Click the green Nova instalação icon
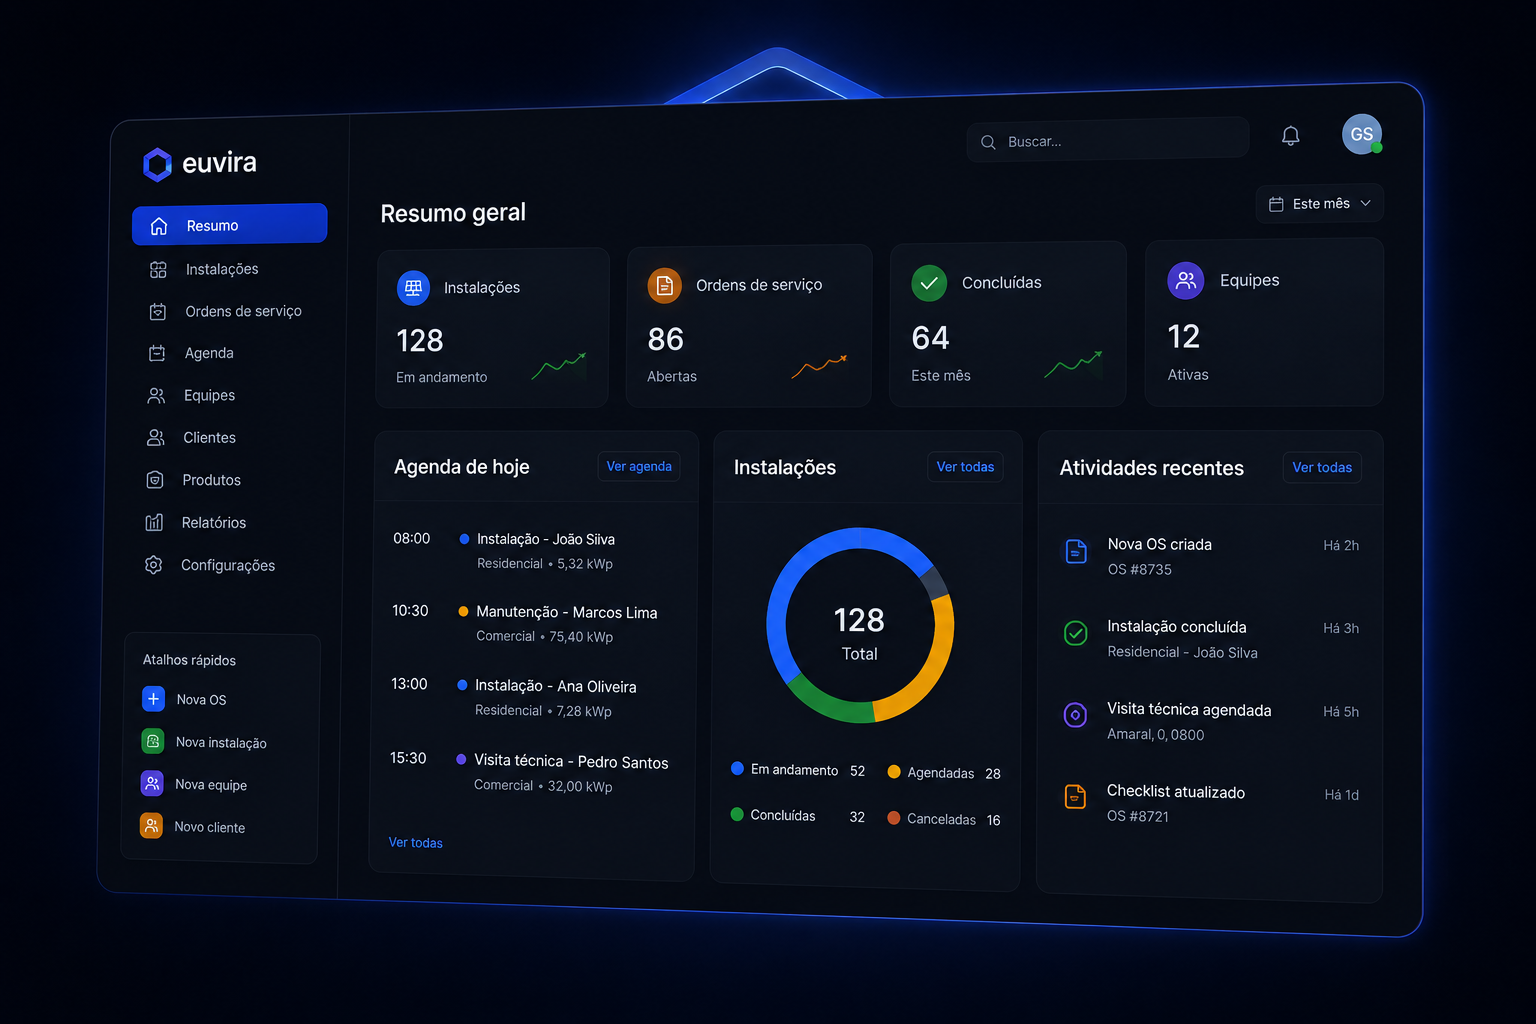The height and width of the screenshot is (1024, 1536). click(x=153, y=741)
